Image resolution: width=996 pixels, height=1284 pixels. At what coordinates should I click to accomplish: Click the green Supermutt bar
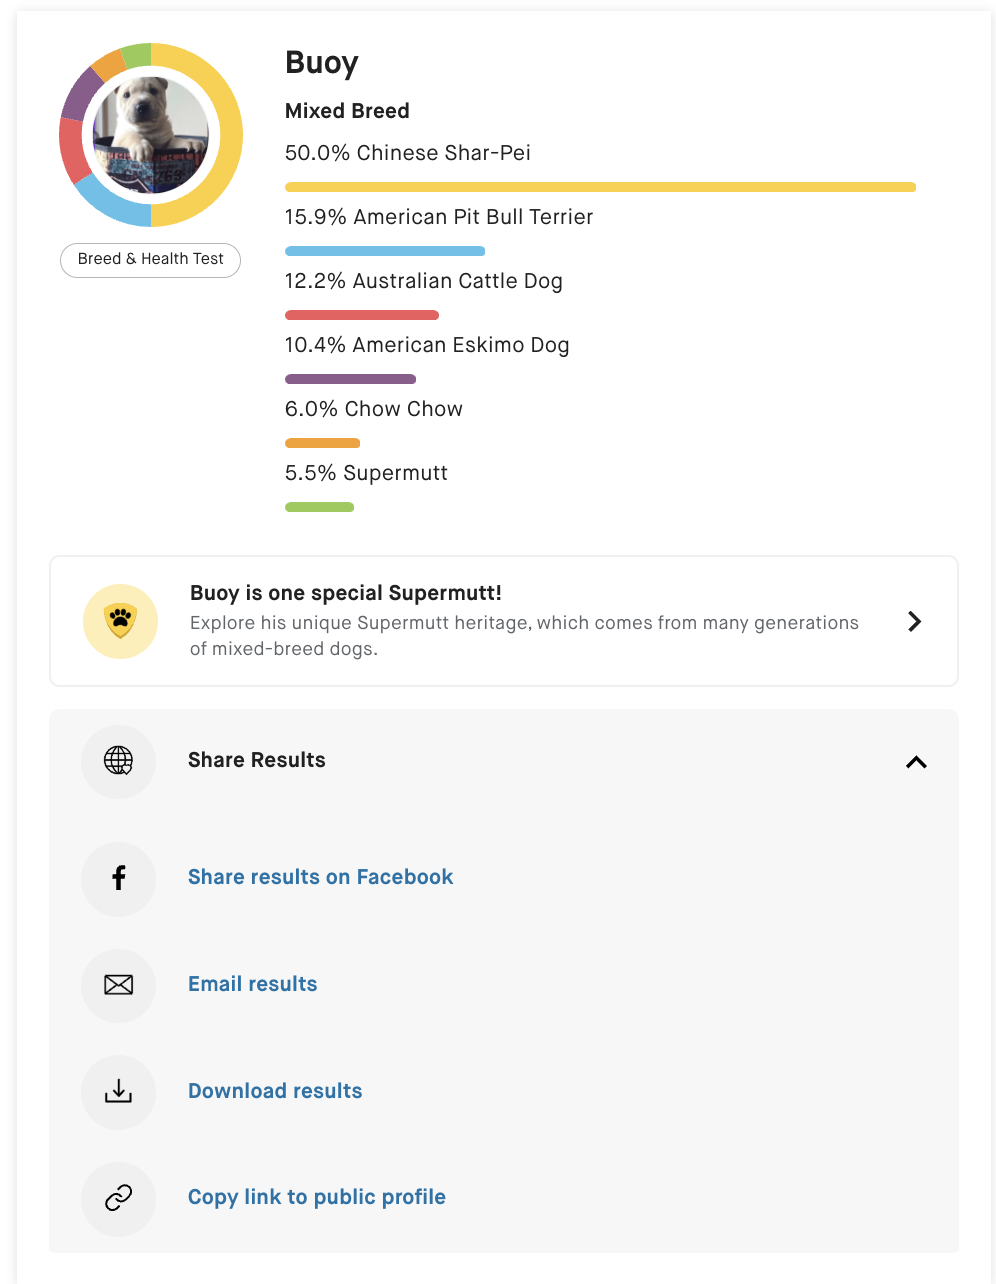[319, 507]
